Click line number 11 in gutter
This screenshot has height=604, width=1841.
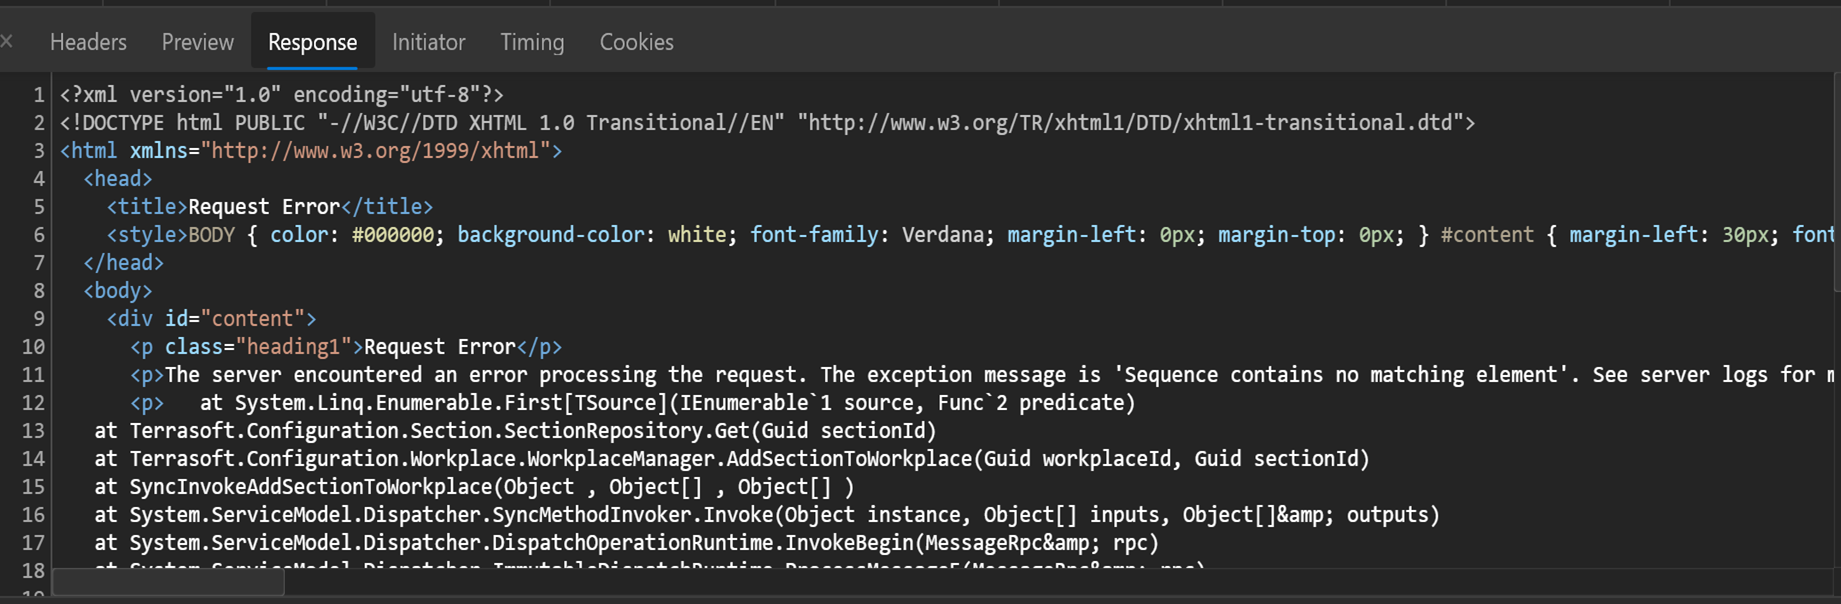tap(33, 375)
